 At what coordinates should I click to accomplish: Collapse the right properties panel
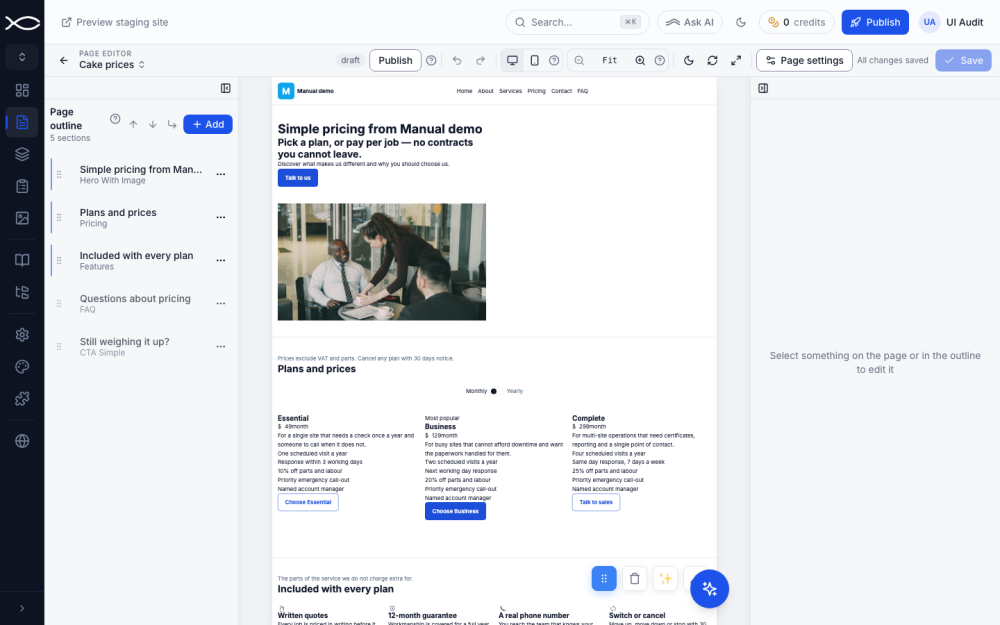click(x=763, y=88)
